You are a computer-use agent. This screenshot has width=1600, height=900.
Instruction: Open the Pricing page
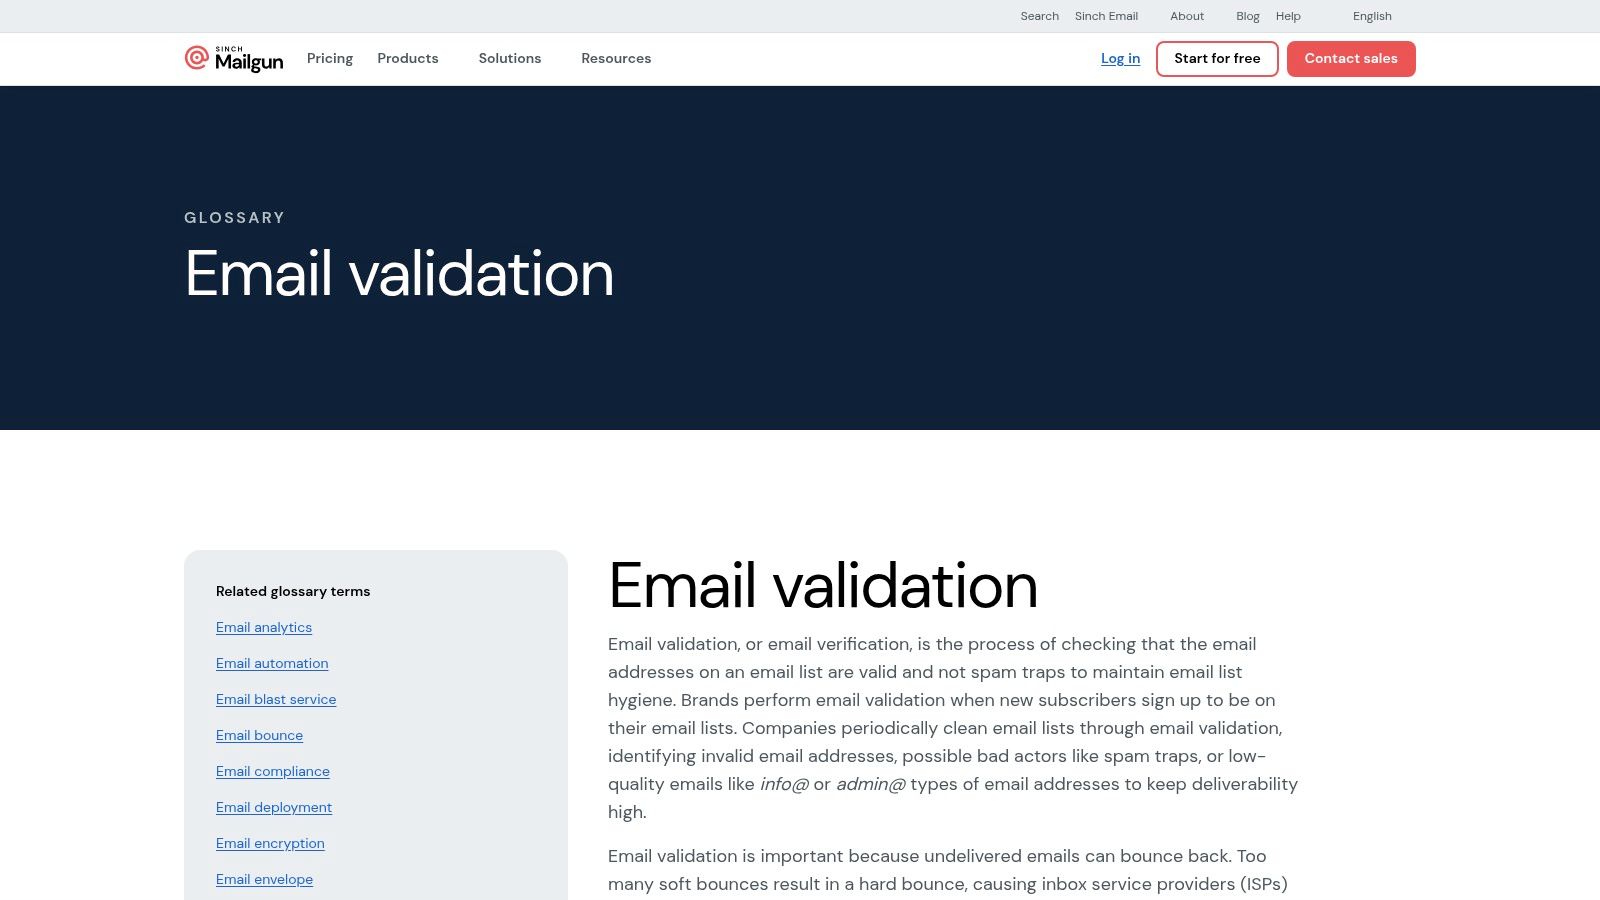pyautogui.click(x=329, y=59)
